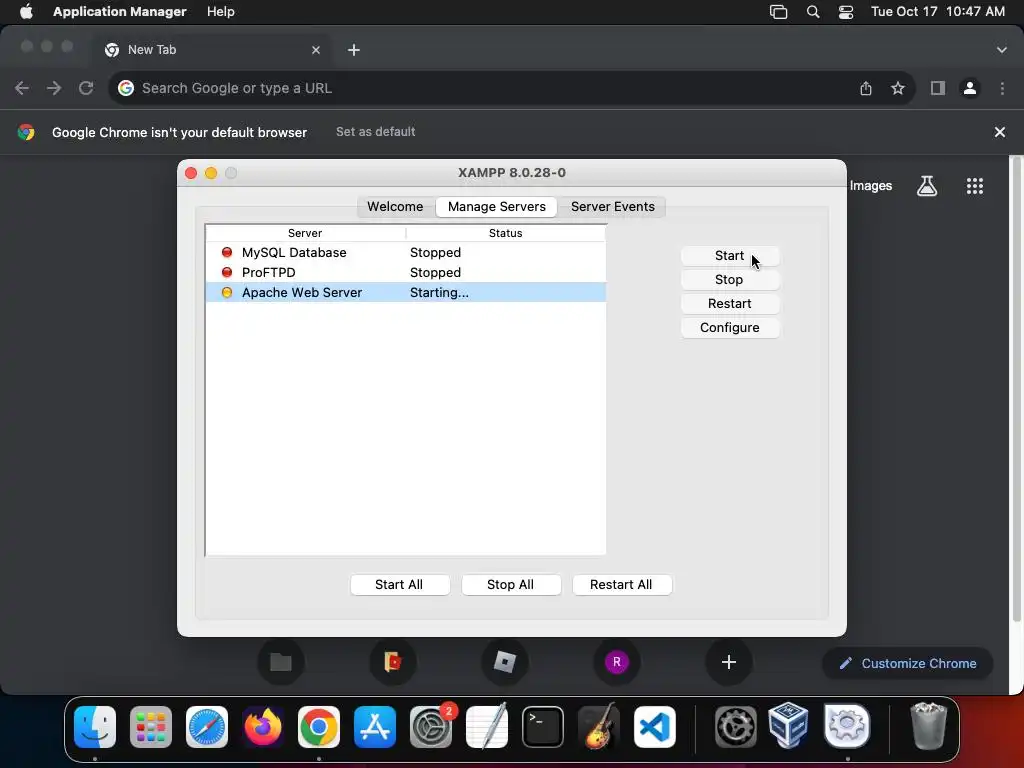Select the ProFTPD server row
The width and height of the screenshot is (1024, 768).
pyautogui.click(x=406, y=273)
